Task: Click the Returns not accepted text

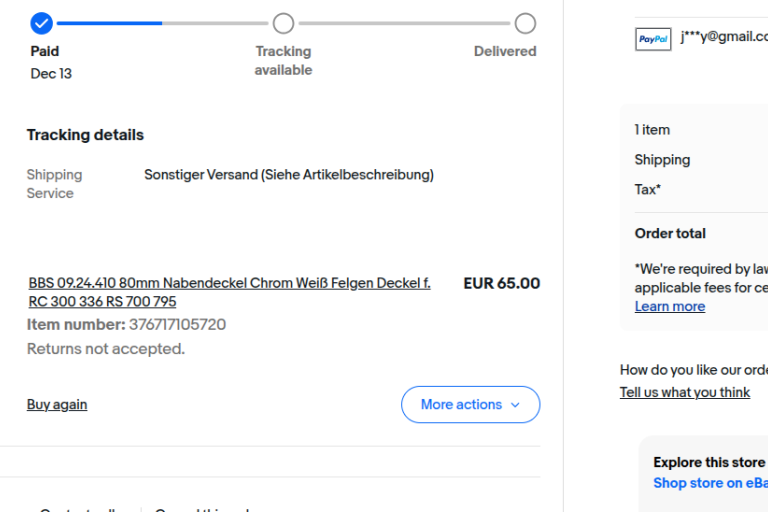Action: [x=106, y=349]
